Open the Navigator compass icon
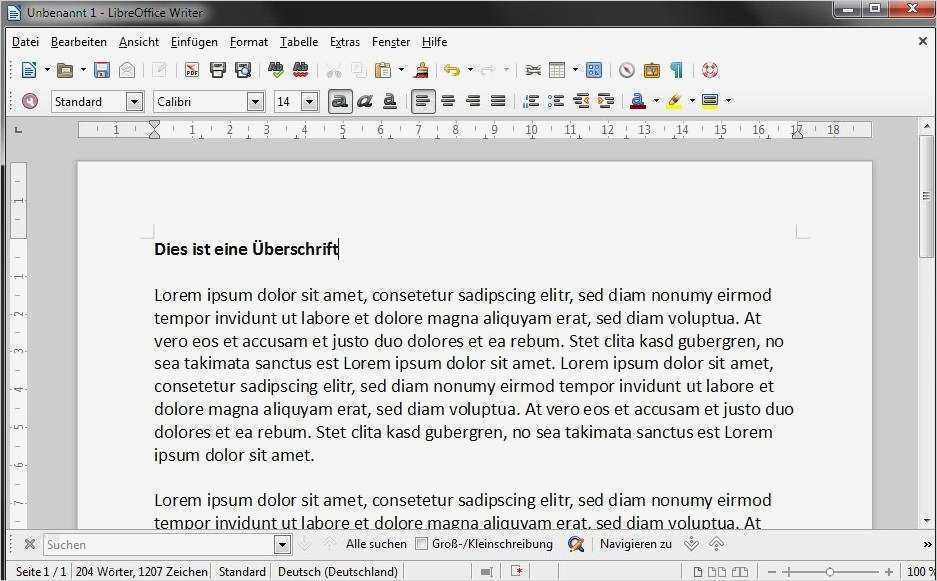 (x=626, y=70)
